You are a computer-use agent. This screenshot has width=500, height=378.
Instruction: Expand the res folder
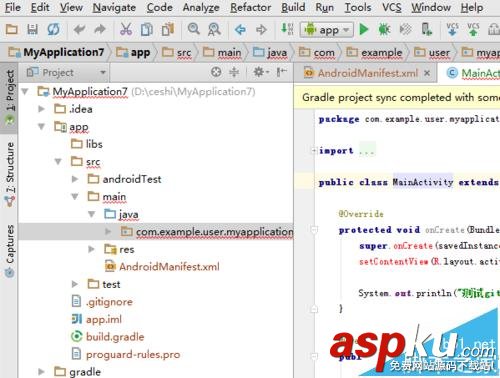92,249
